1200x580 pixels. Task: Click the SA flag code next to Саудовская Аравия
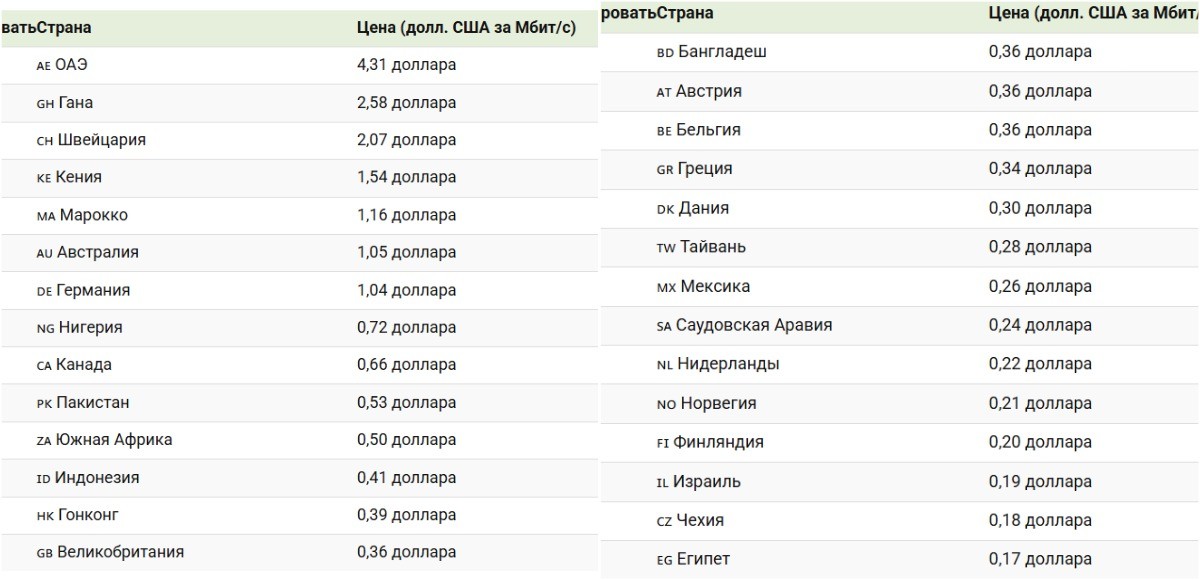click(x=664, y=326)
